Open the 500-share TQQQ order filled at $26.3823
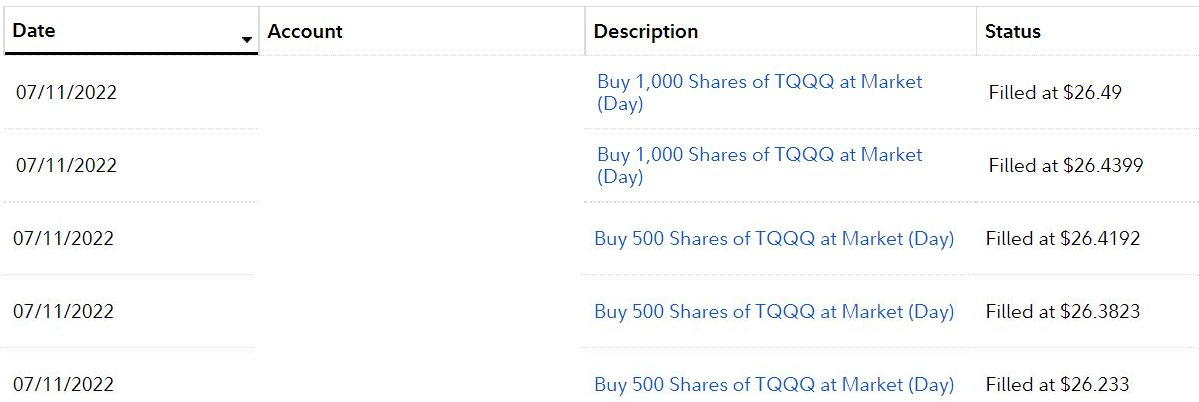Image resolution: width=1199 pixels, height=402 pixels. 774,312
